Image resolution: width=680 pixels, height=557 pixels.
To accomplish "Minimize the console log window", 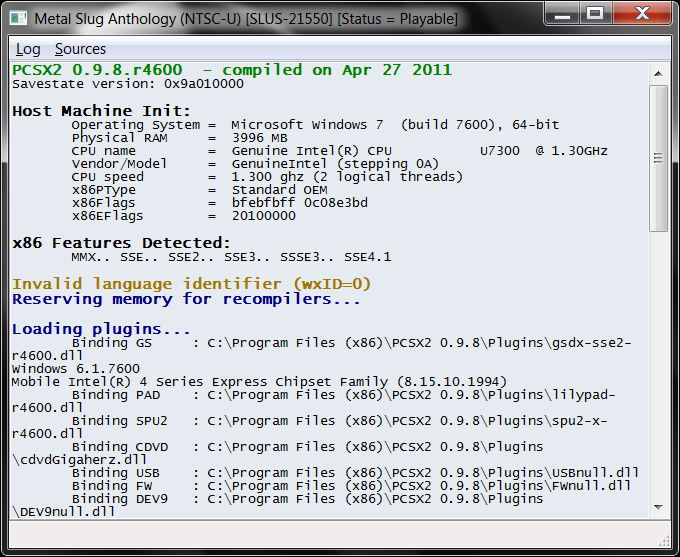I will pyautogui.click(x=562, y=14).
